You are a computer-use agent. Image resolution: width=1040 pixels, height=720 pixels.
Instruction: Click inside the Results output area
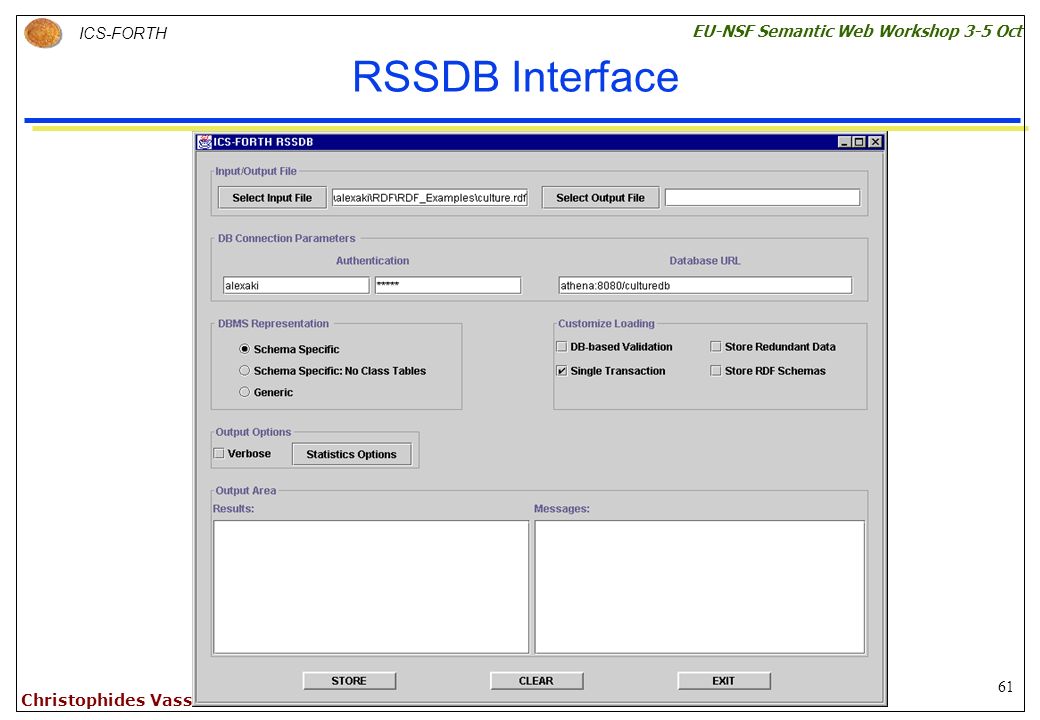pos(371,587)
